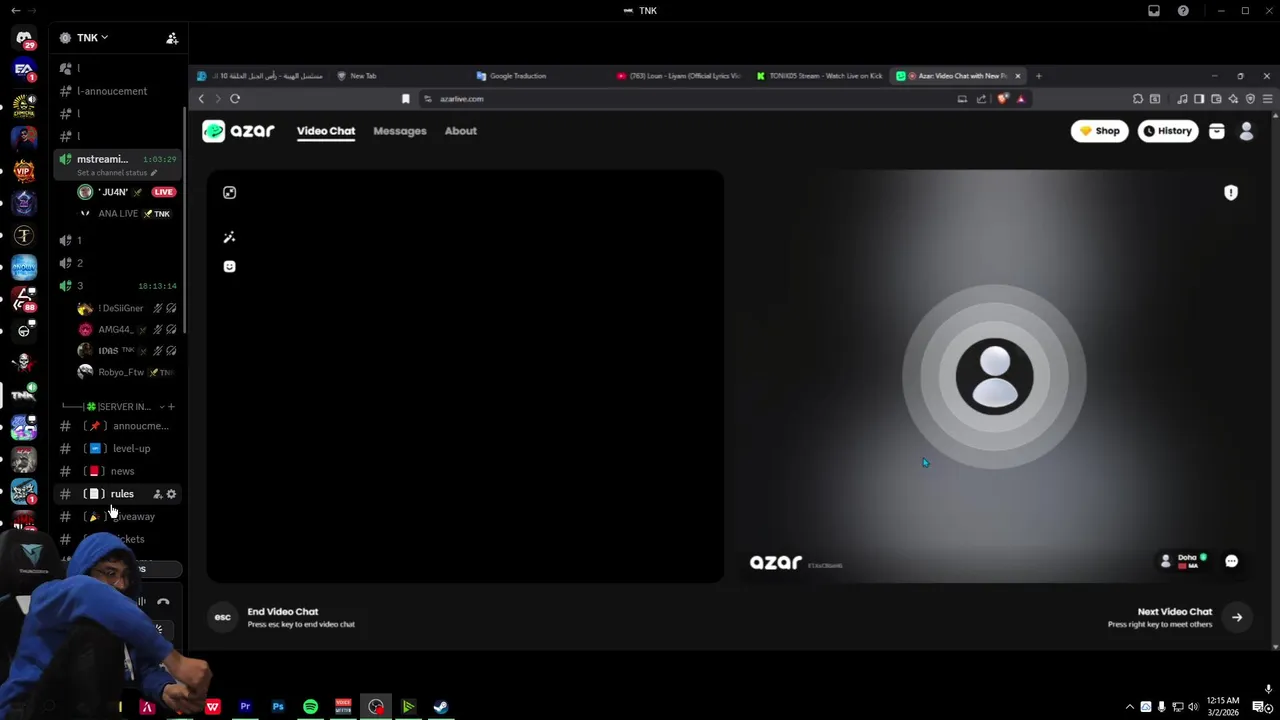Screen dimensions: 1280x720
Task: Open the EA server icon
Action: [24, 70]
